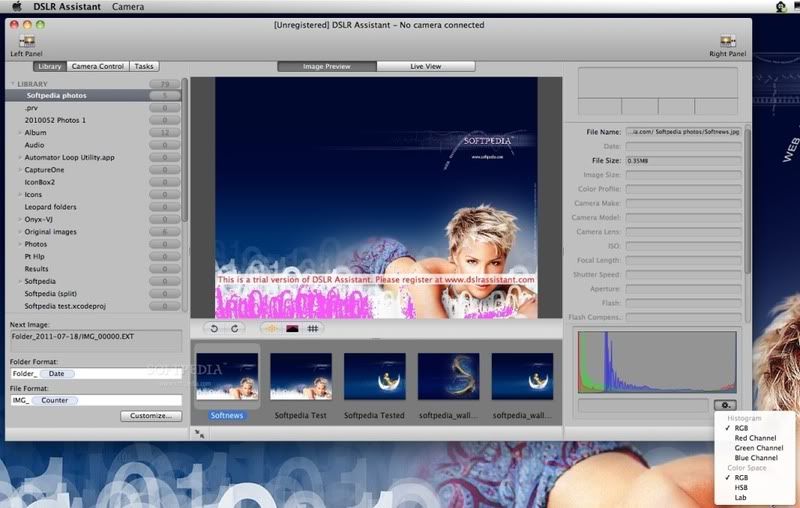The image size is (800, 508).
Task: Click the Customize... button
Action: 151,416
